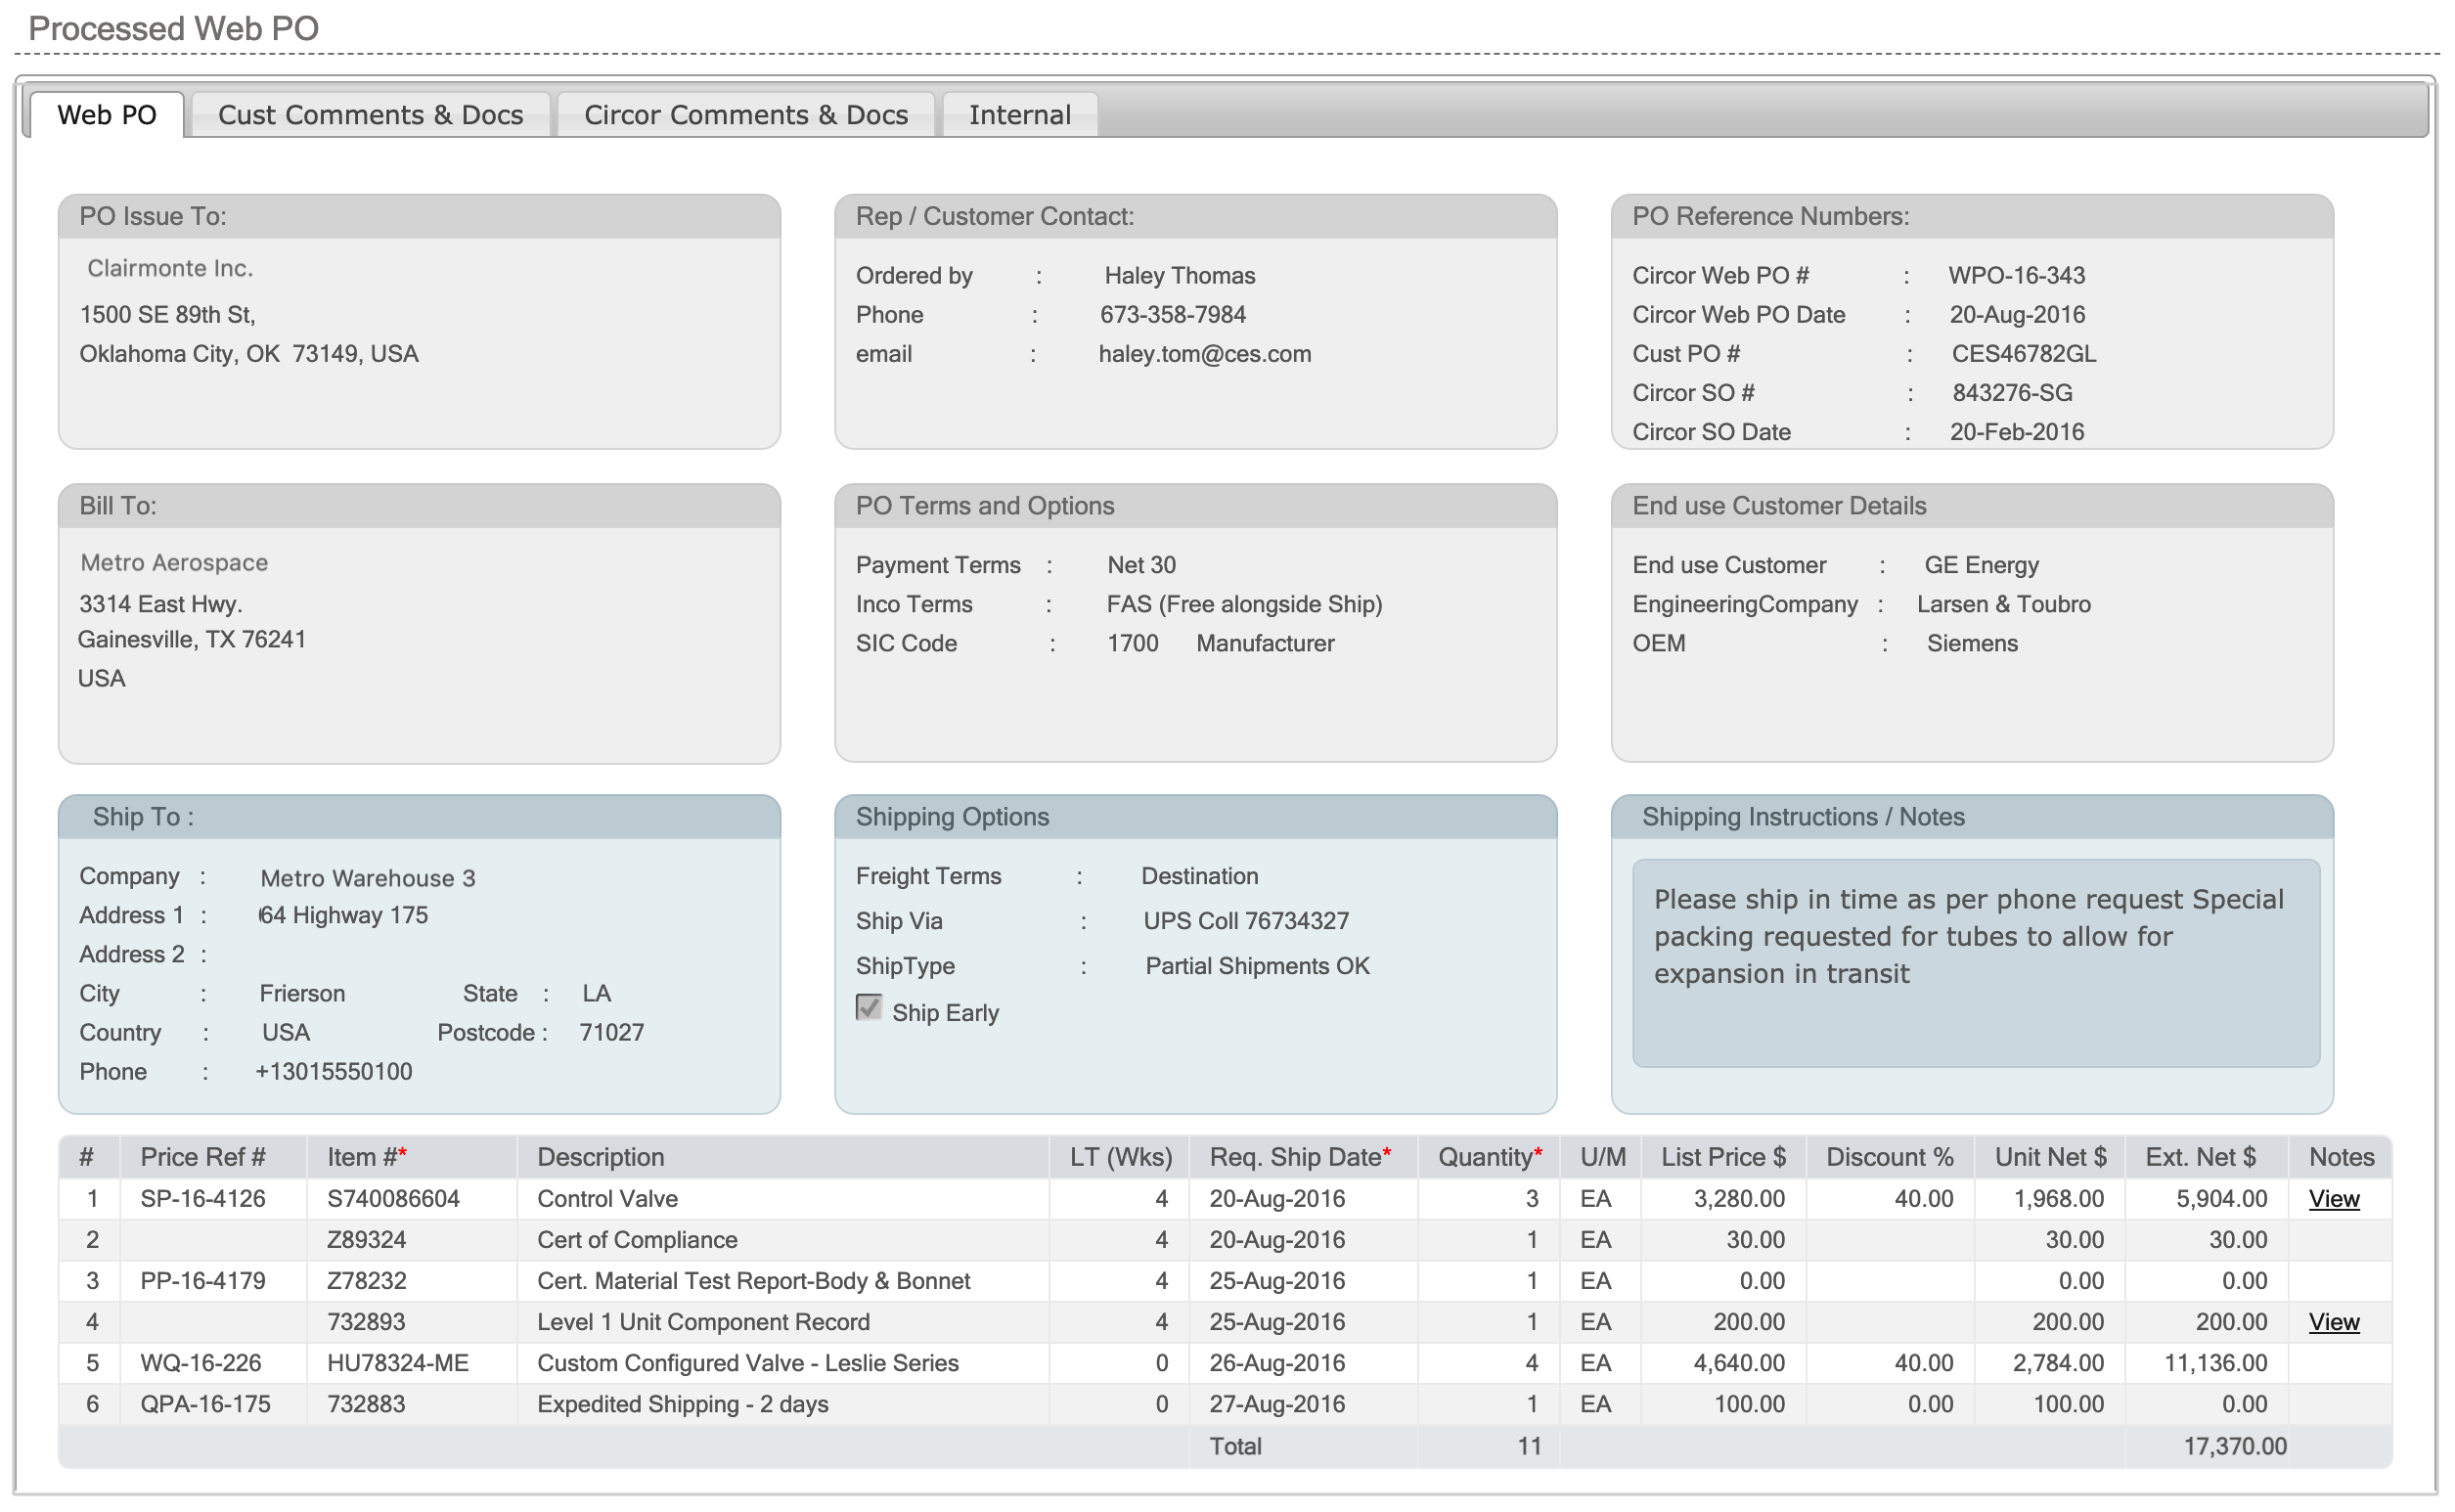2455x1512 pixels.
Task: Click the Discount % column header
Action: click(x=1890, y=1157)
